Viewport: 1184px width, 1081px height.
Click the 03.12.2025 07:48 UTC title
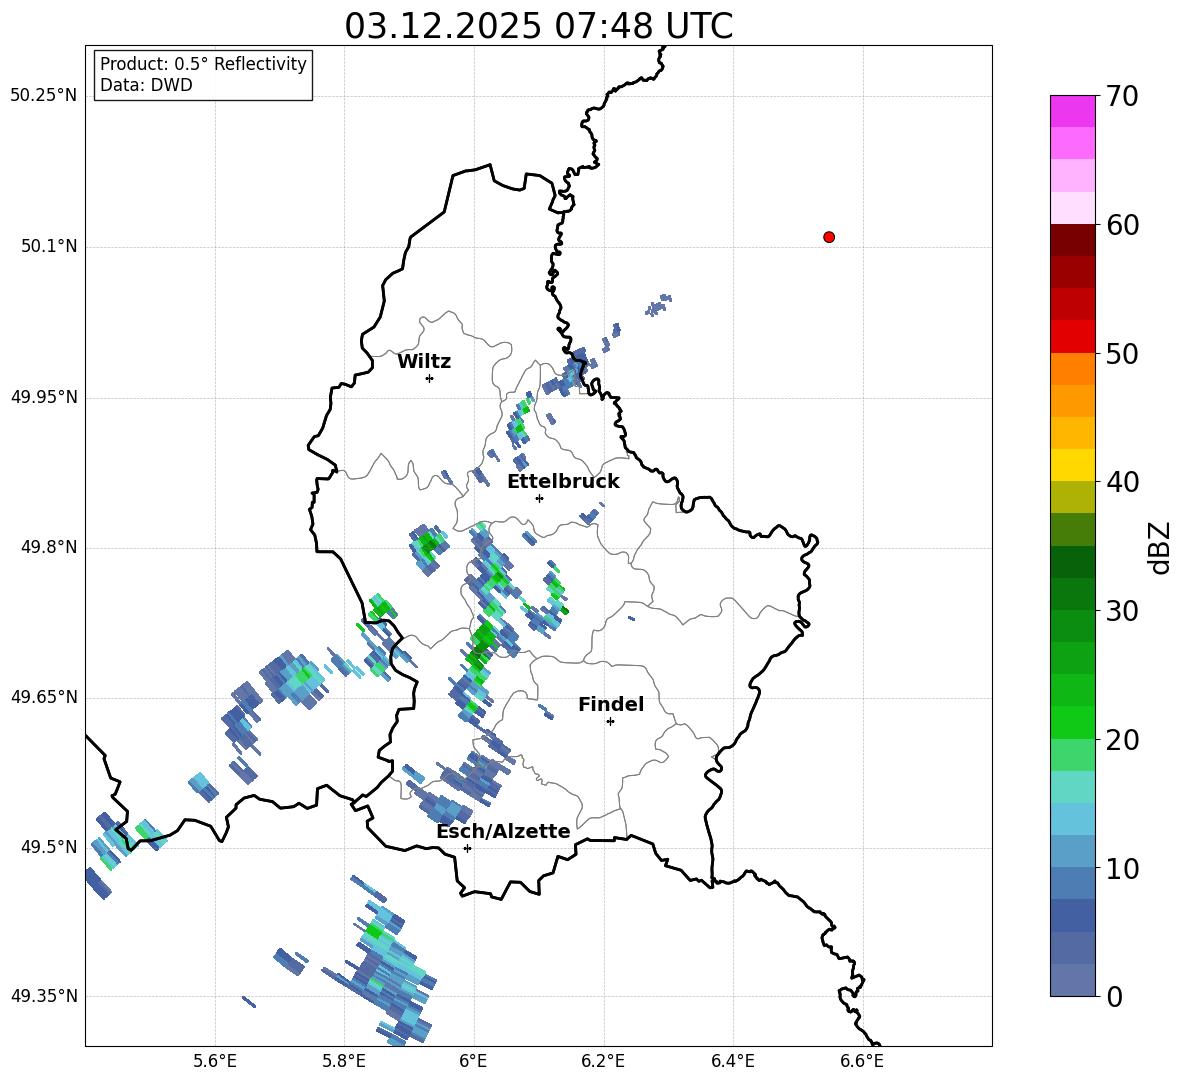(538, 26)
